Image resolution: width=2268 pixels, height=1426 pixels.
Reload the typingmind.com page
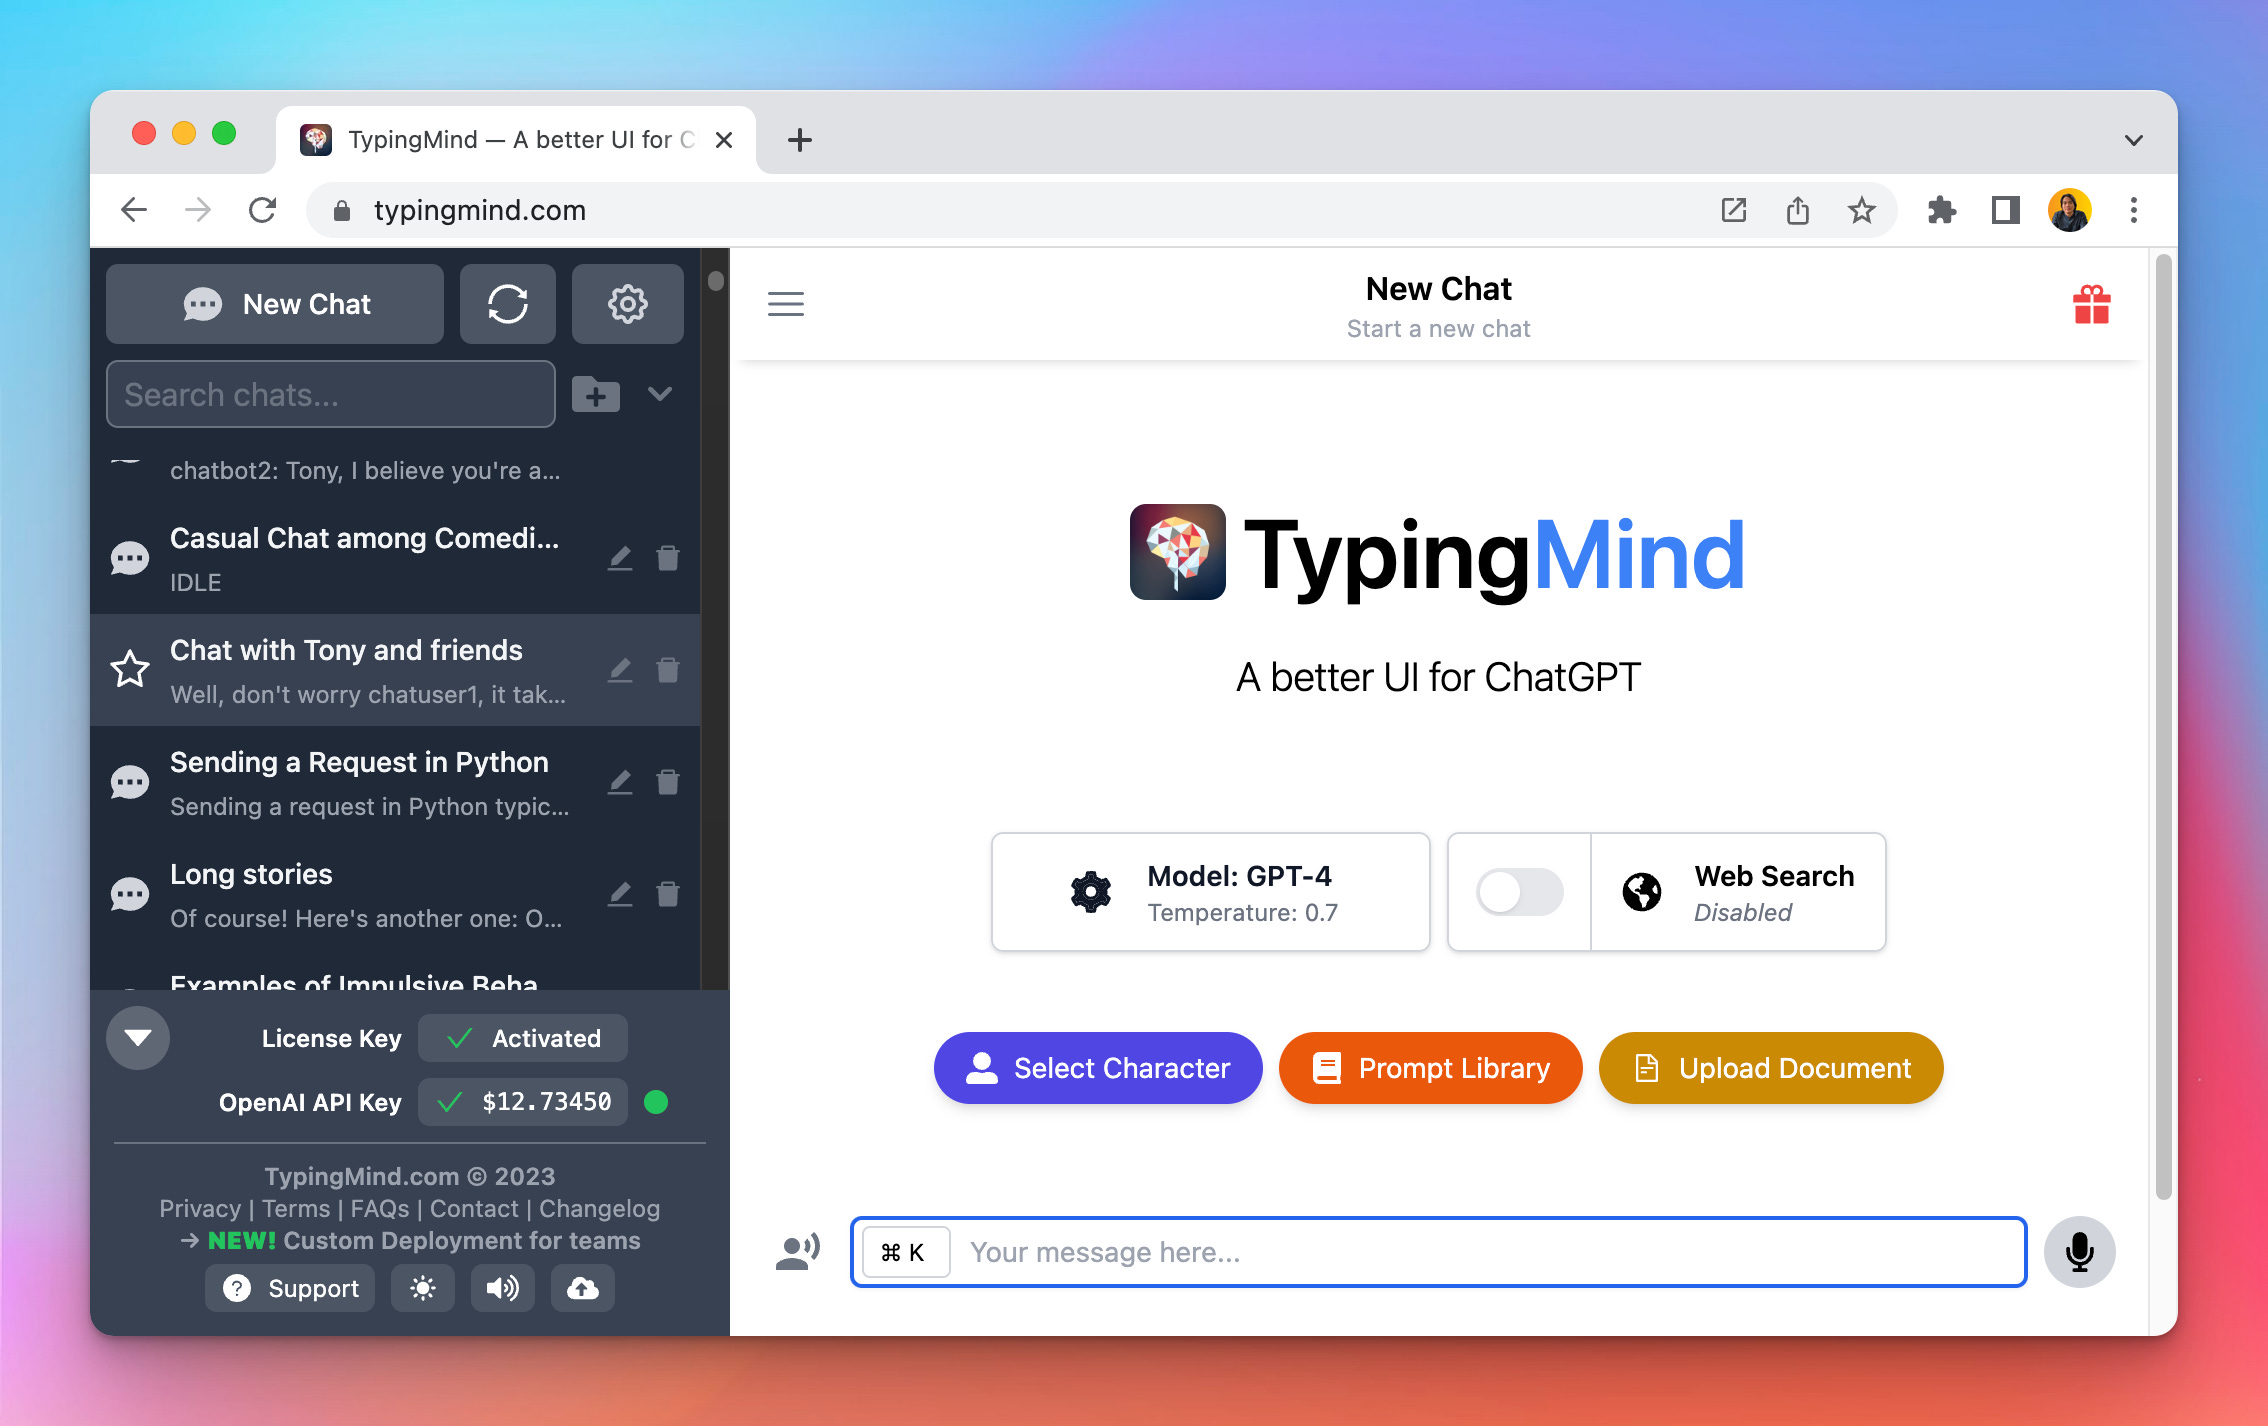[x=262, y=210]
